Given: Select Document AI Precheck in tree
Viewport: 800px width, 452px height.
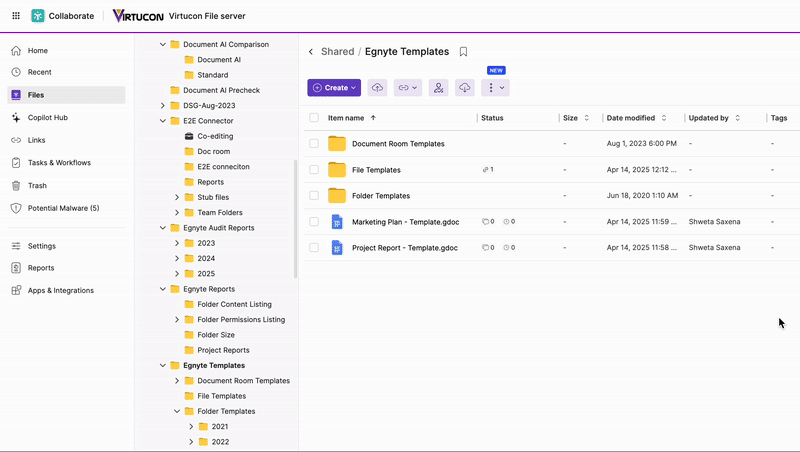Looking at the screenshot, I should click(x=221, y=90).
